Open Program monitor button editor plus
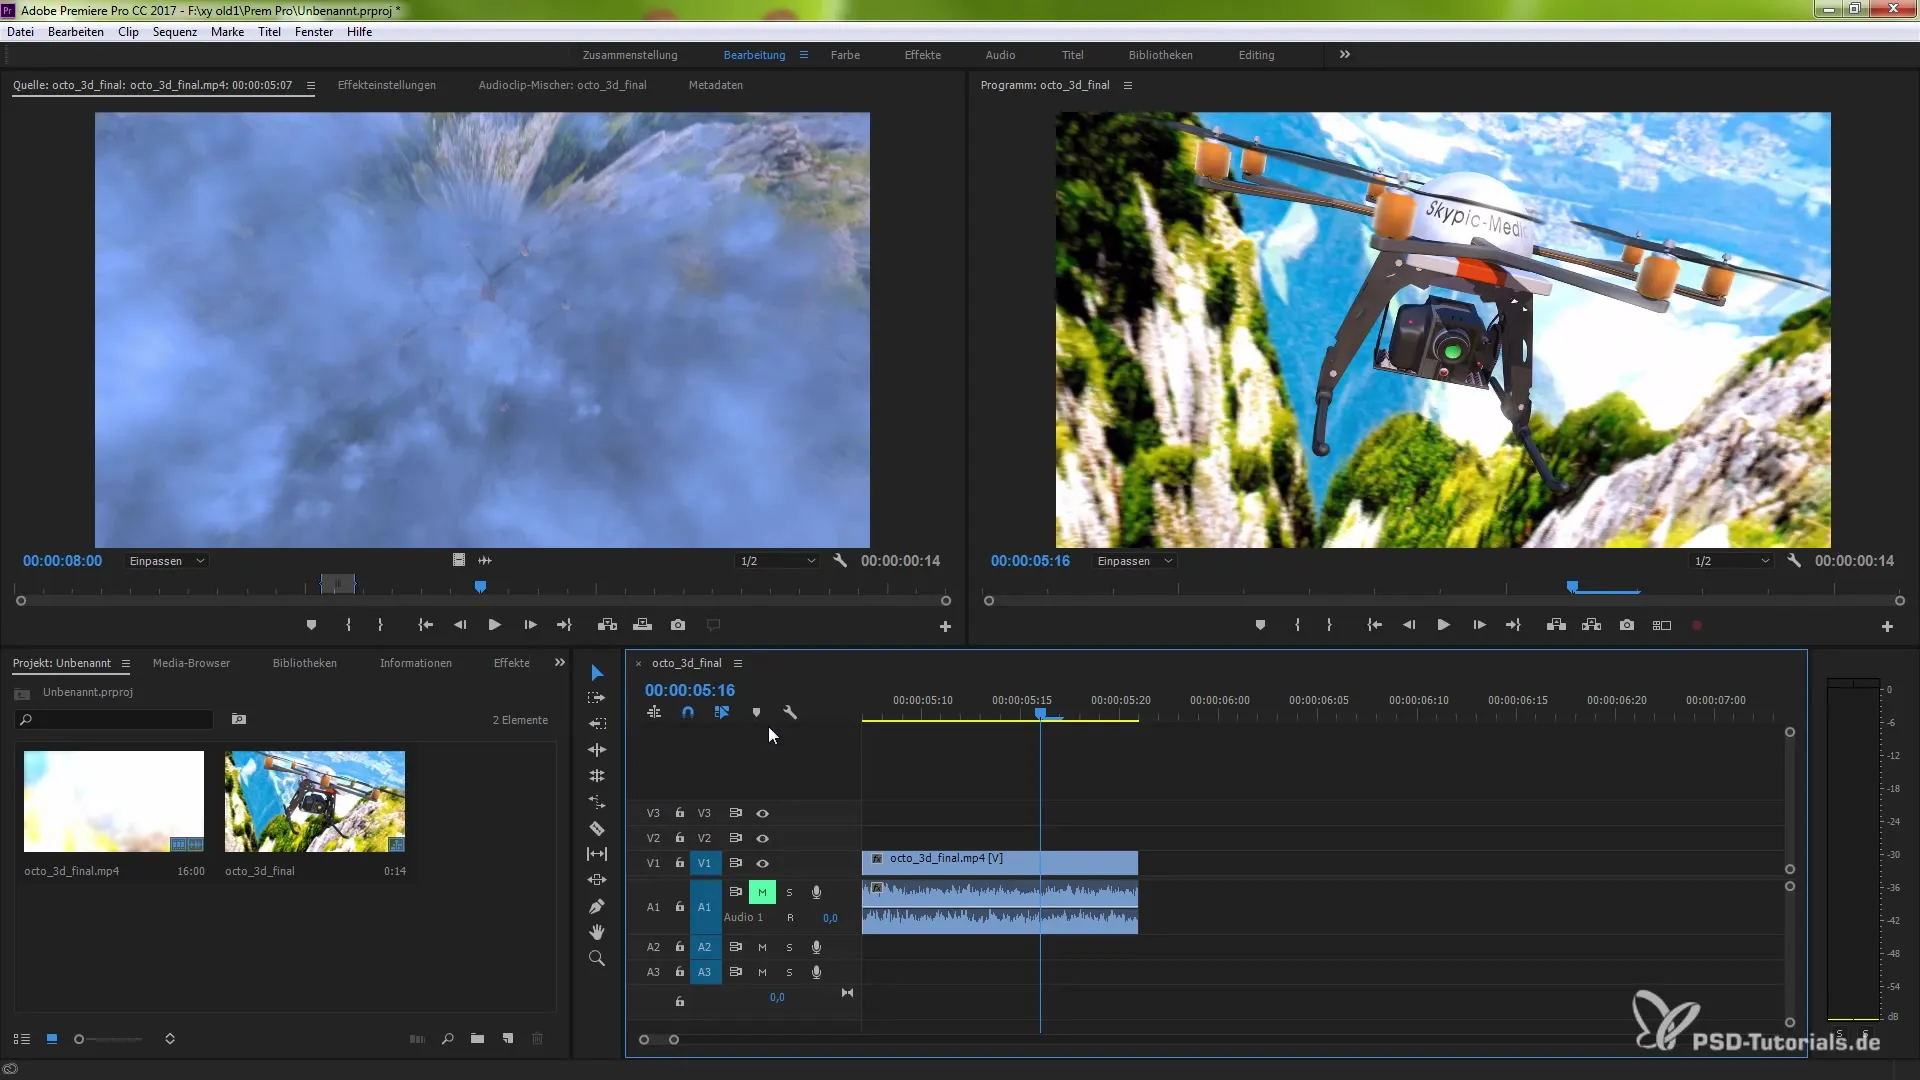The height and width of the screenshot is (1080, 1920). coord(1887,627)
